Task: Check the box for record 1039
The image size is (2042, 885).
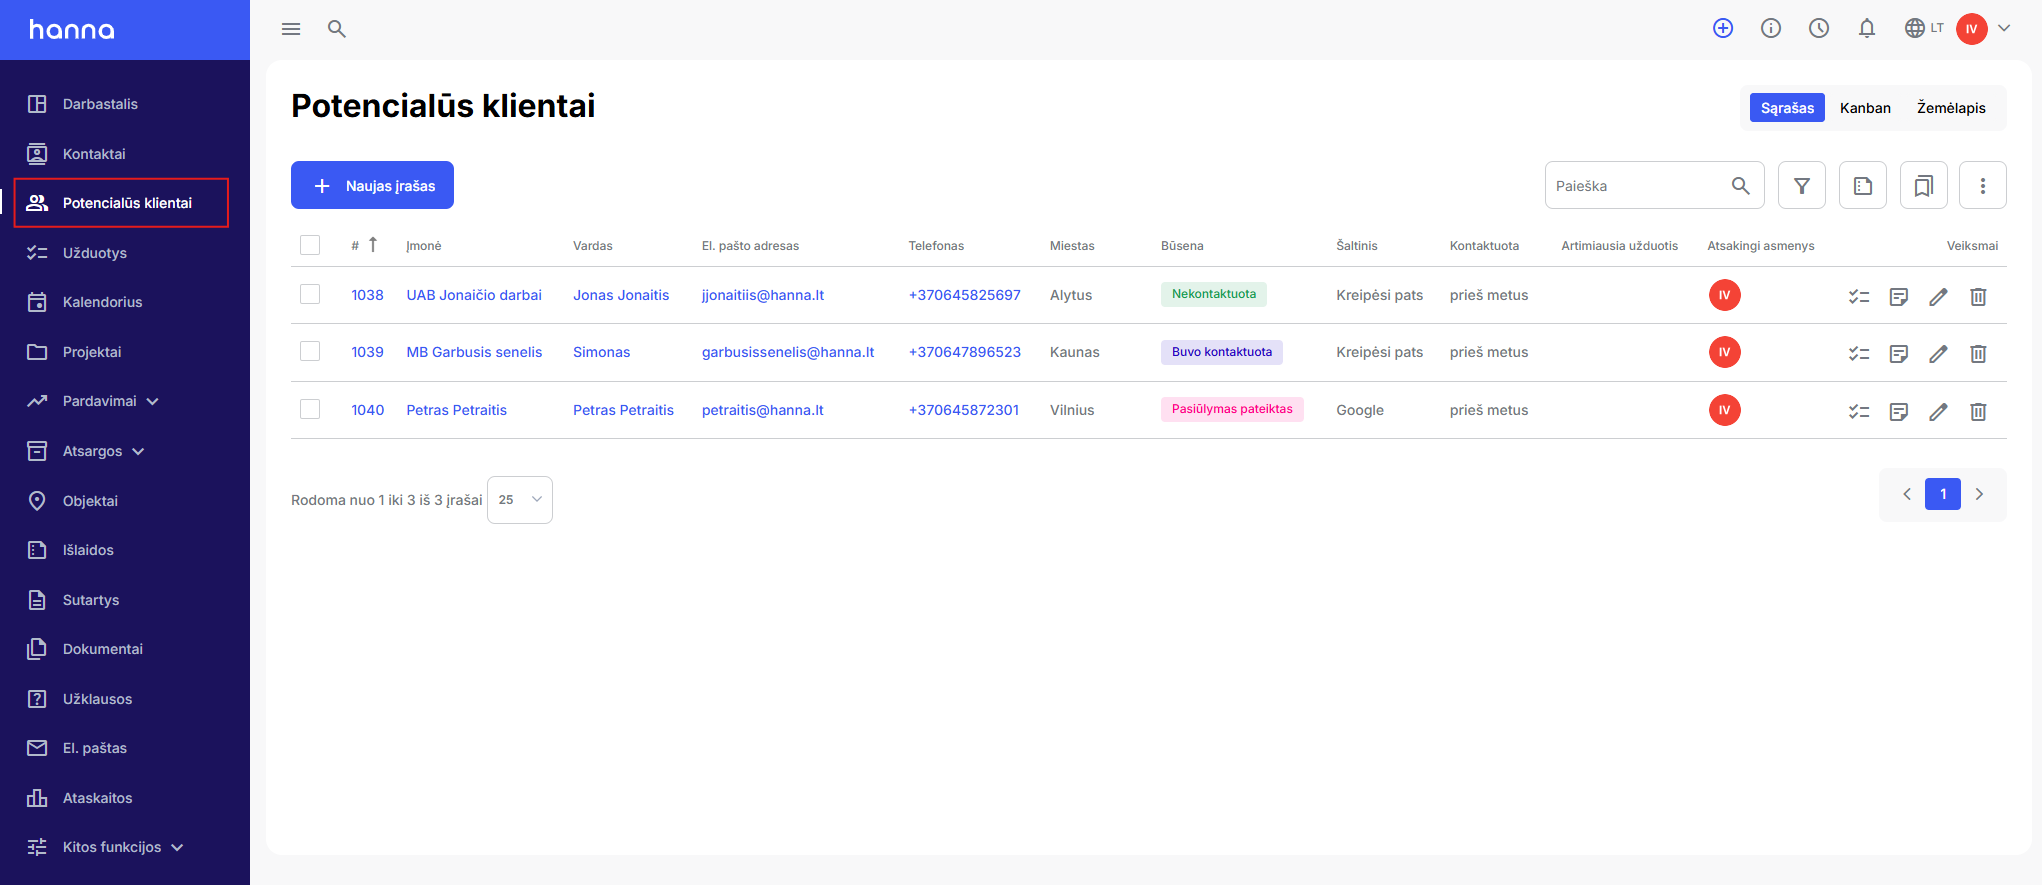Action: coord(310,351)
